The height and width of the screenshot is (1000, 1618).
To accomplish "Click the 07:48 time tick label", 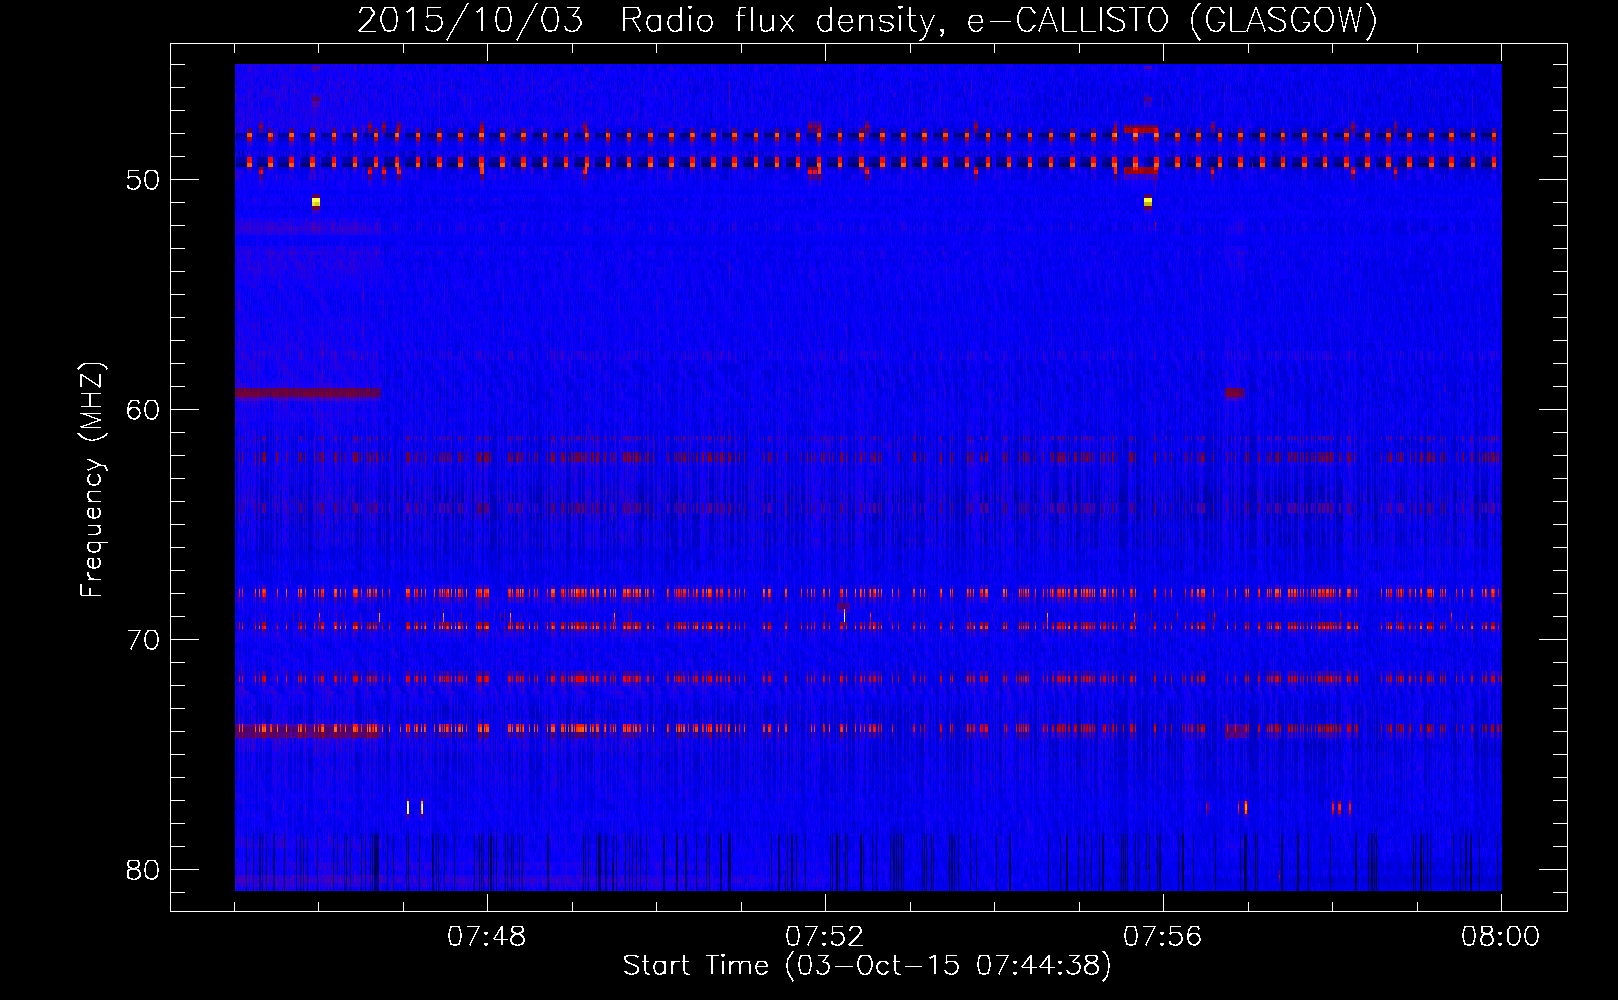I will tap(487, 937).
